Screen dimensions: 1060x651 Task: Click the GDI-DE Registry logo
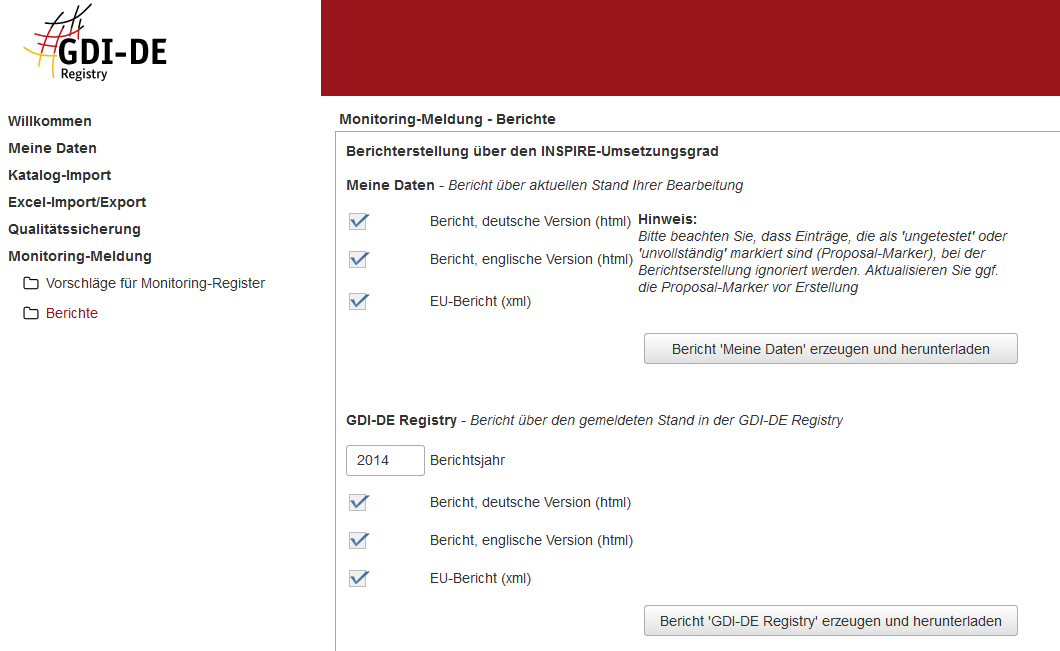[95, 48]
